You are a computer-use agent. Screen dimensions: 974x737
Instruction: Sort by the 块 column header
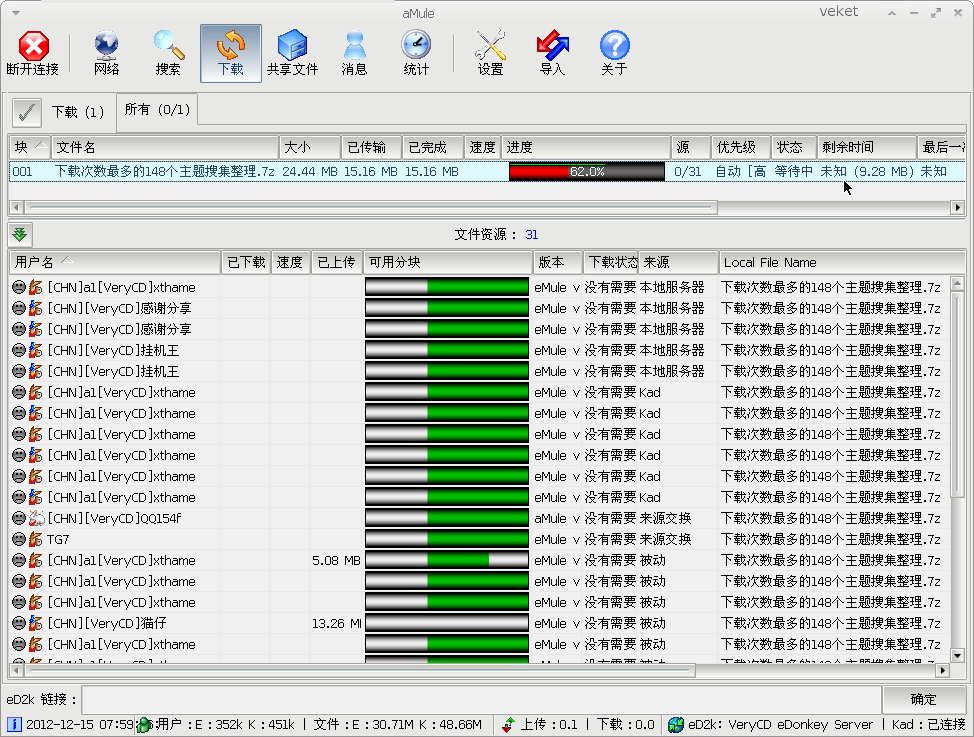click(30, 147)
